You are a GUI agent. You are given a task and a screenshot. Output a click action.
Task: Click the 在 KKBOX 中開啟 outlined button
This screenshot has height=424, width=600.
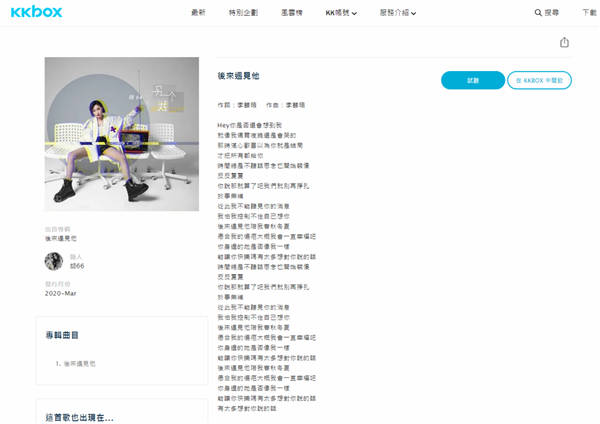(539, 80)
